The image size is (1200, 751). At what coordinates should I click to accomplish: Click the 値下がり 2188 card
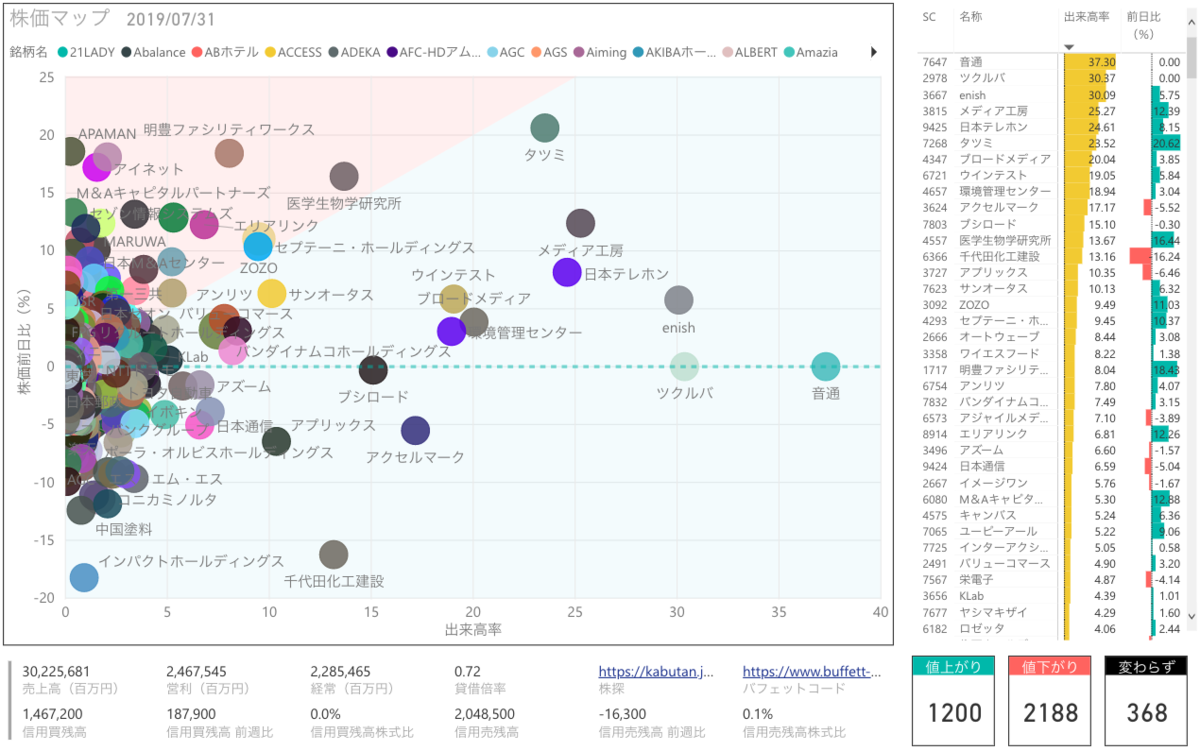(x=1050, y=701)
